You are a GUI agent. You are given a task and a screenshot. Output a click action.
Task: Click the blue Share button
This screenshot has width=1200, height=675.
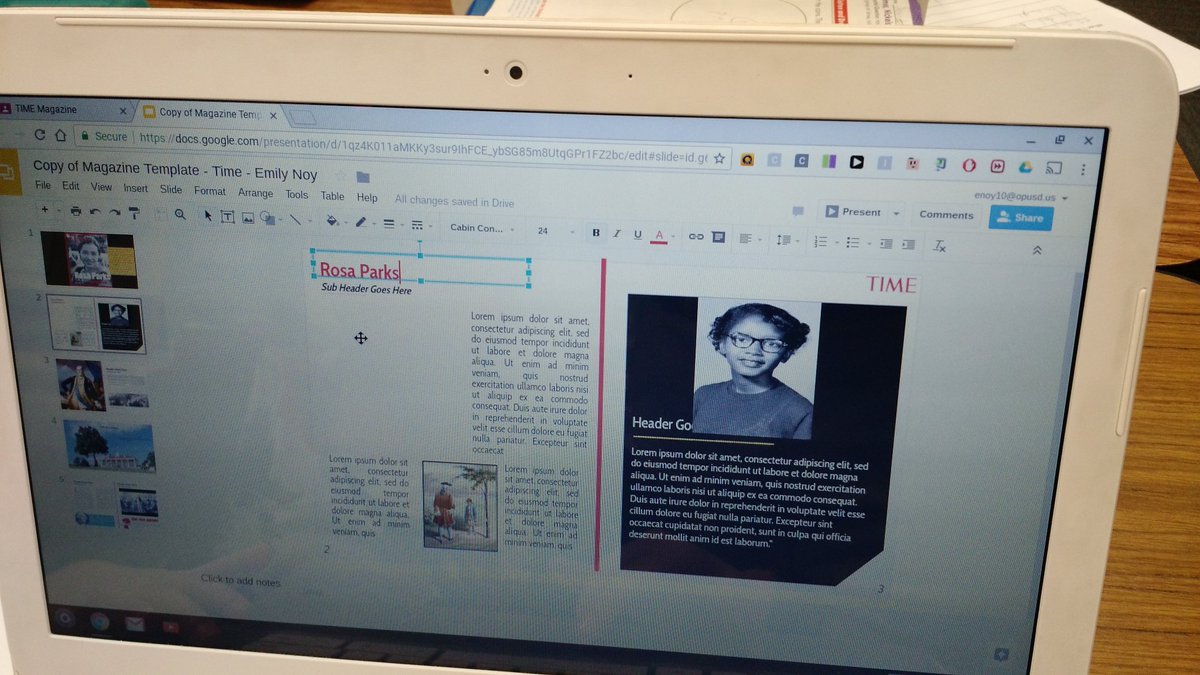coord(1020,217)
